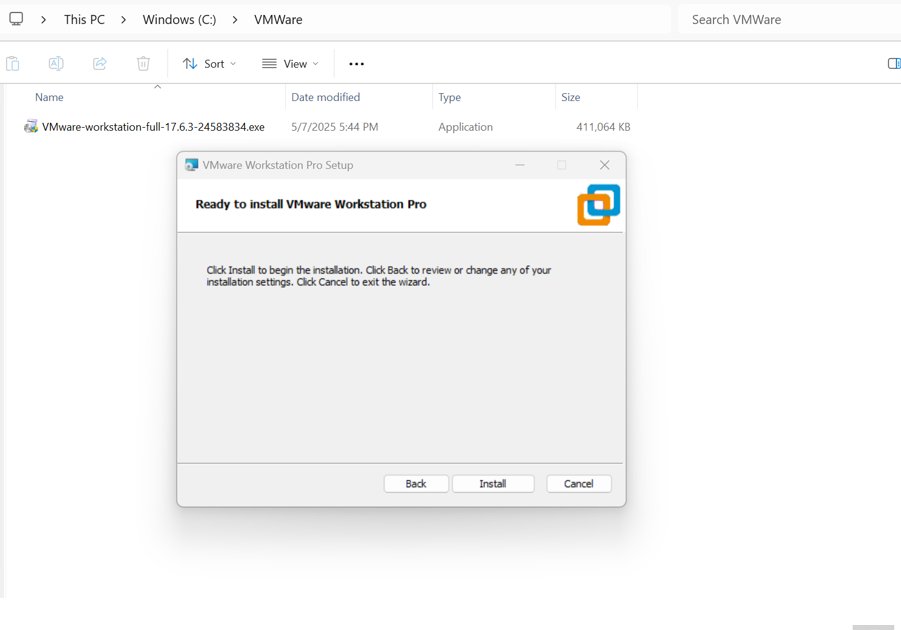
Task: Open the Sort dropdown
Action: click(208, 63)
